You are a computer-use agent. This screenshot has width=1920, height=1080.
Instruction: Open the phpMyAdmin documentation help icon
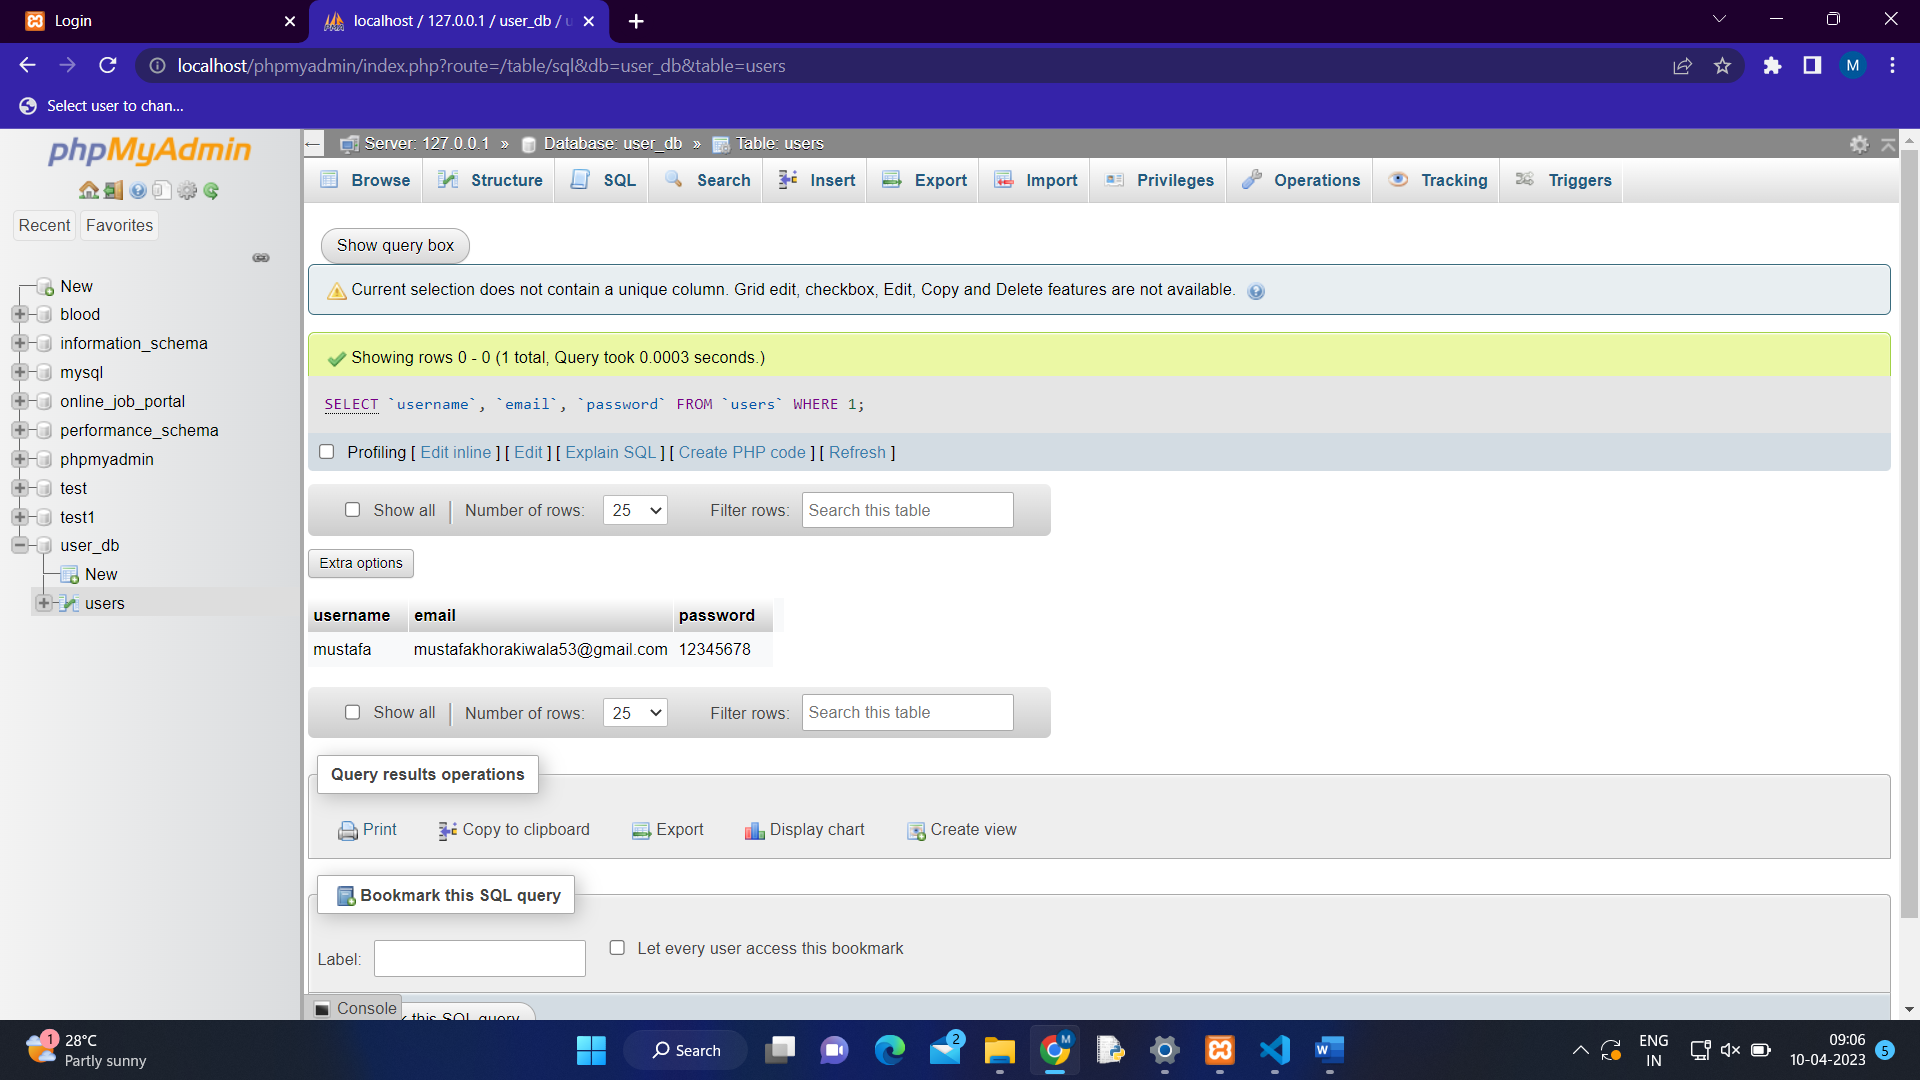point(138,190)
